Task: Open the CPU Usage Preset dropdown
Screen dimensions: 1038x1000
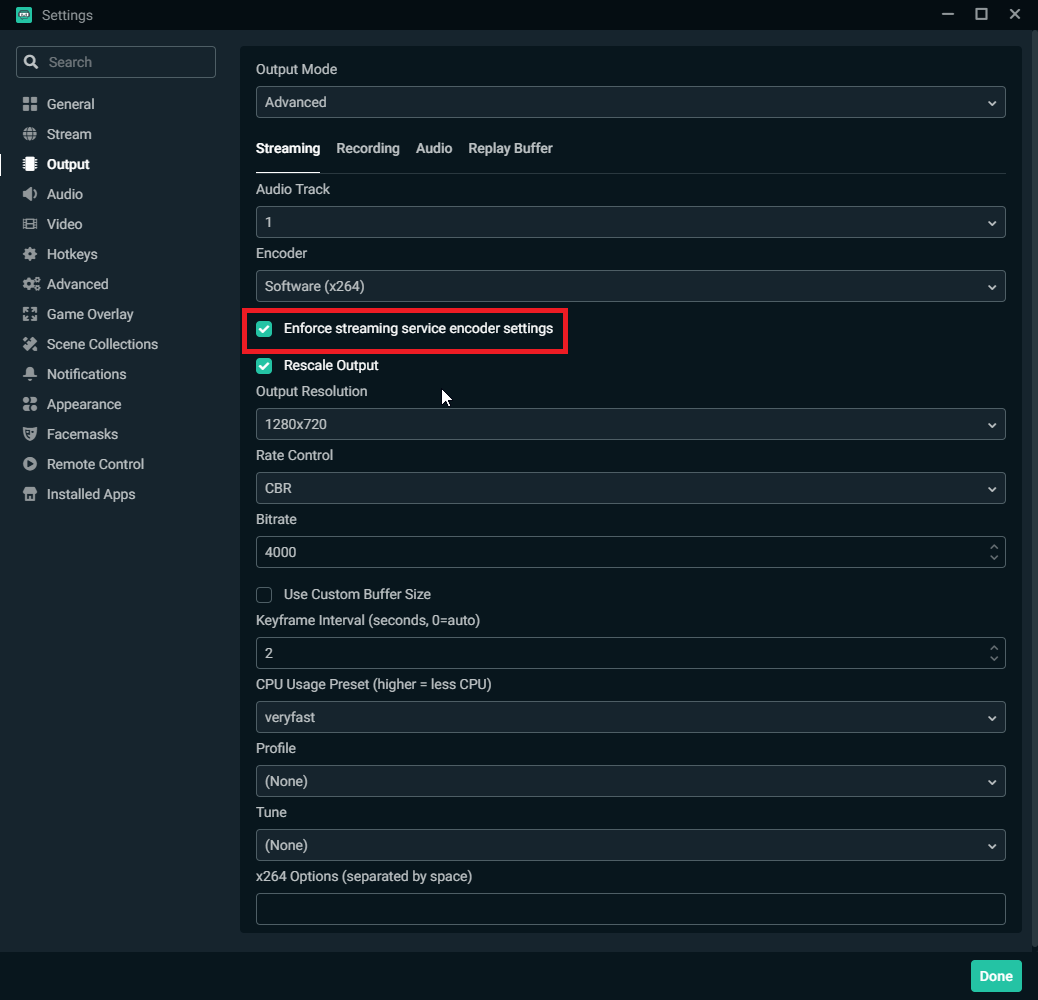Action: pyautogui.click(x=630, y=717)
